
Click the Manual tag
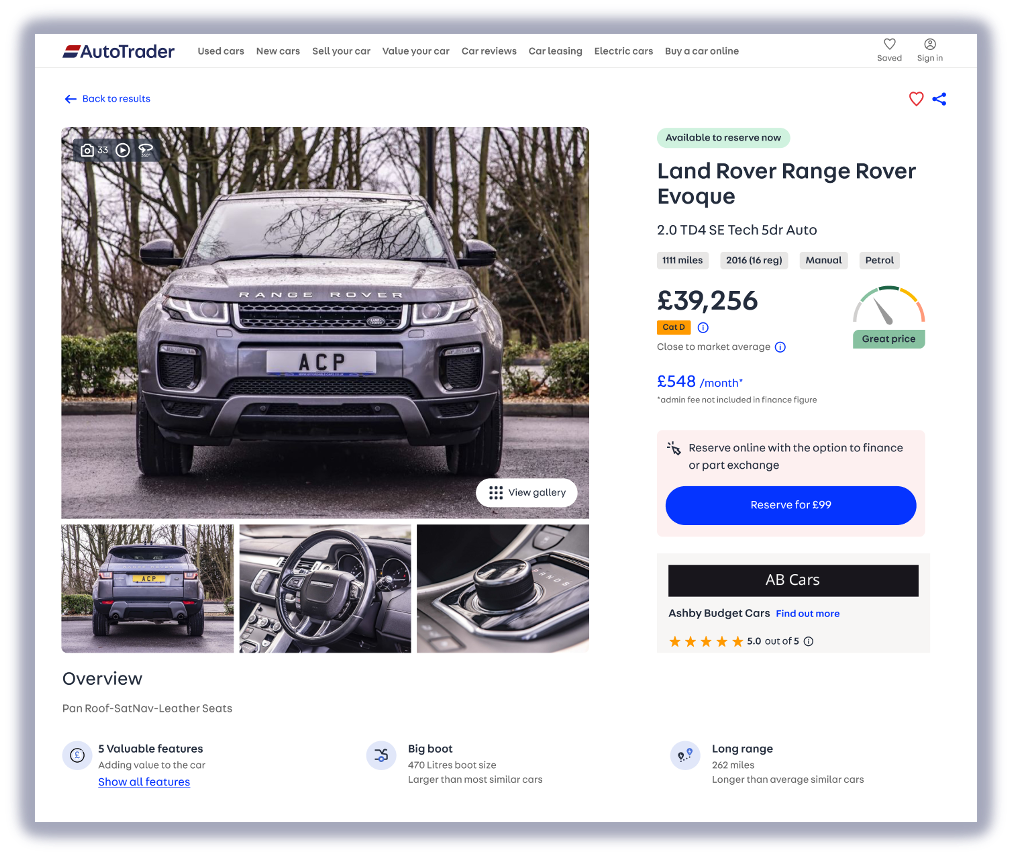824,260
